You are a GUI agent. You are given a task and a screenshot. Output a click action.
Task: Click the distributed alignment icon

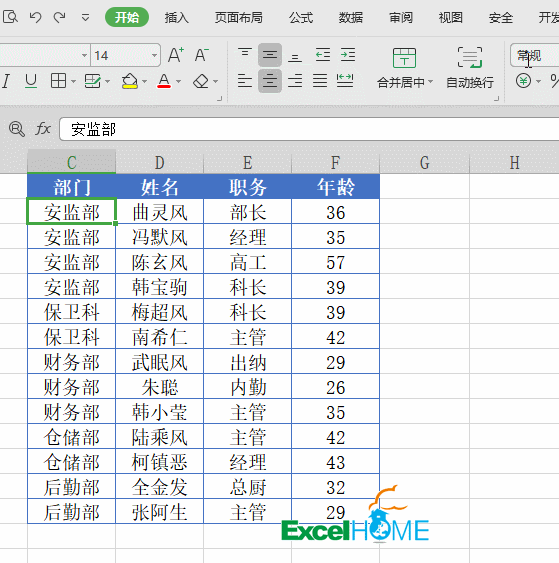(345, 81)
